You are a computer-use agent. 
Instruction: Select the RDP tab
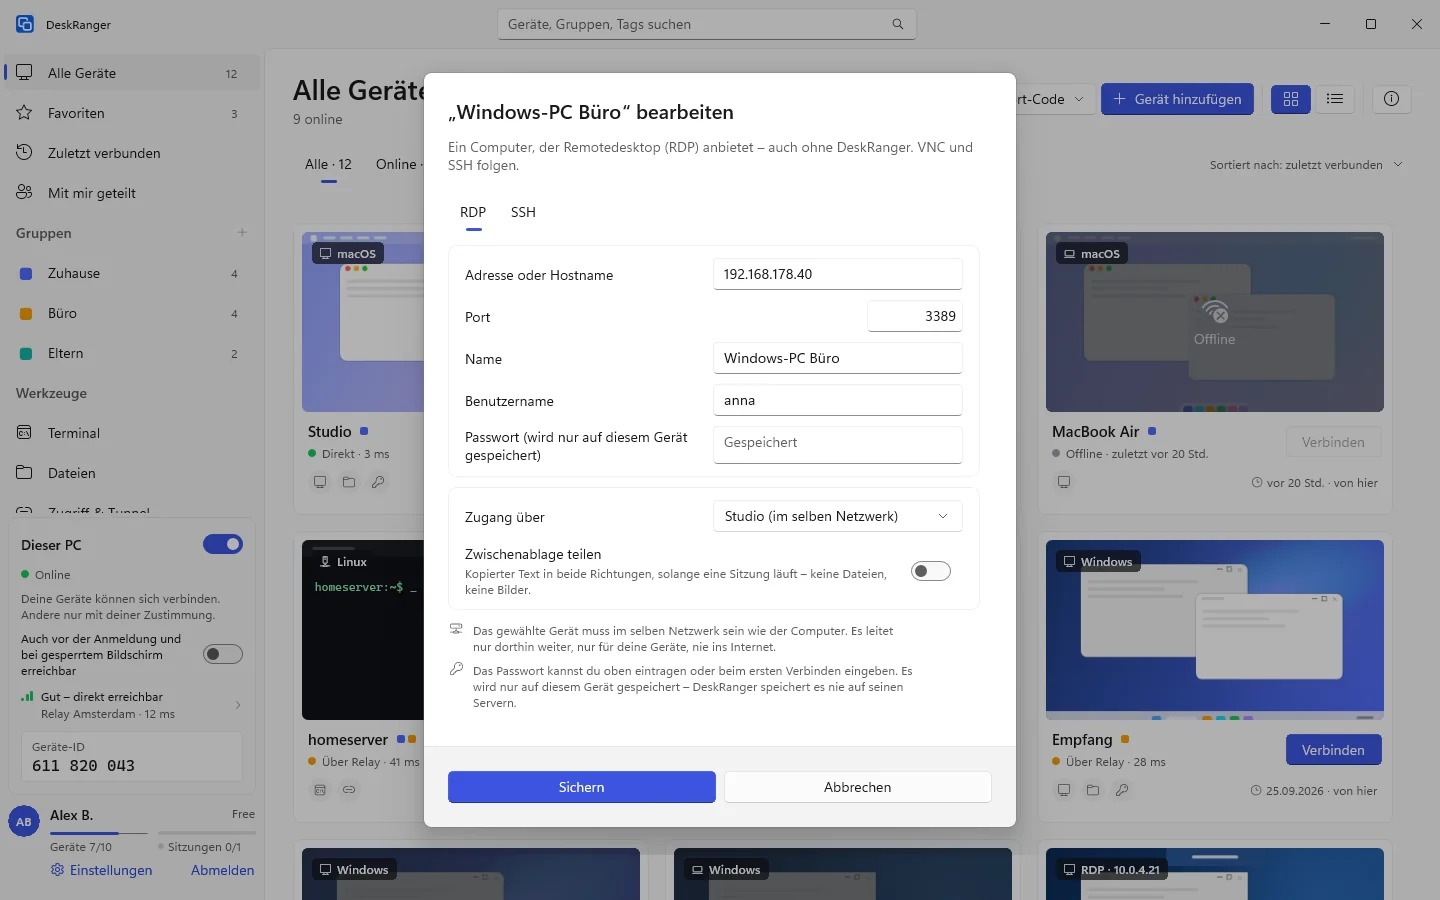click(473, 212)
